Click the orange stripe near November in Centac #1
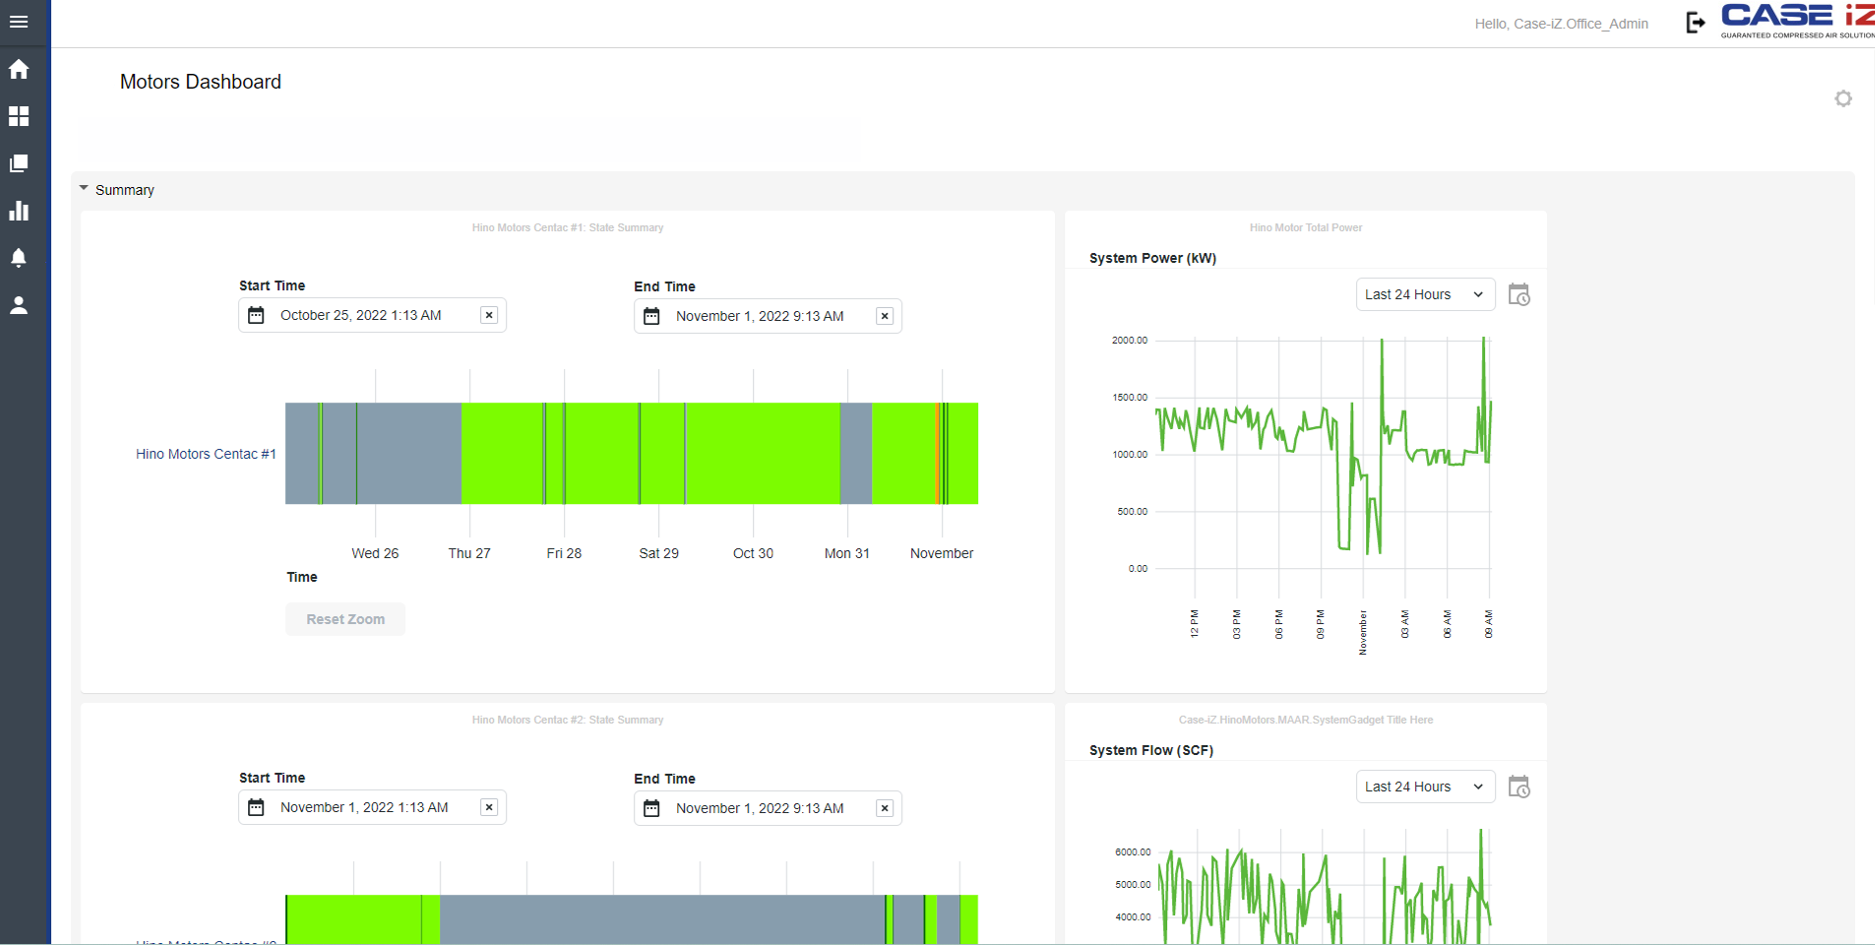 (x=938, y=453)
